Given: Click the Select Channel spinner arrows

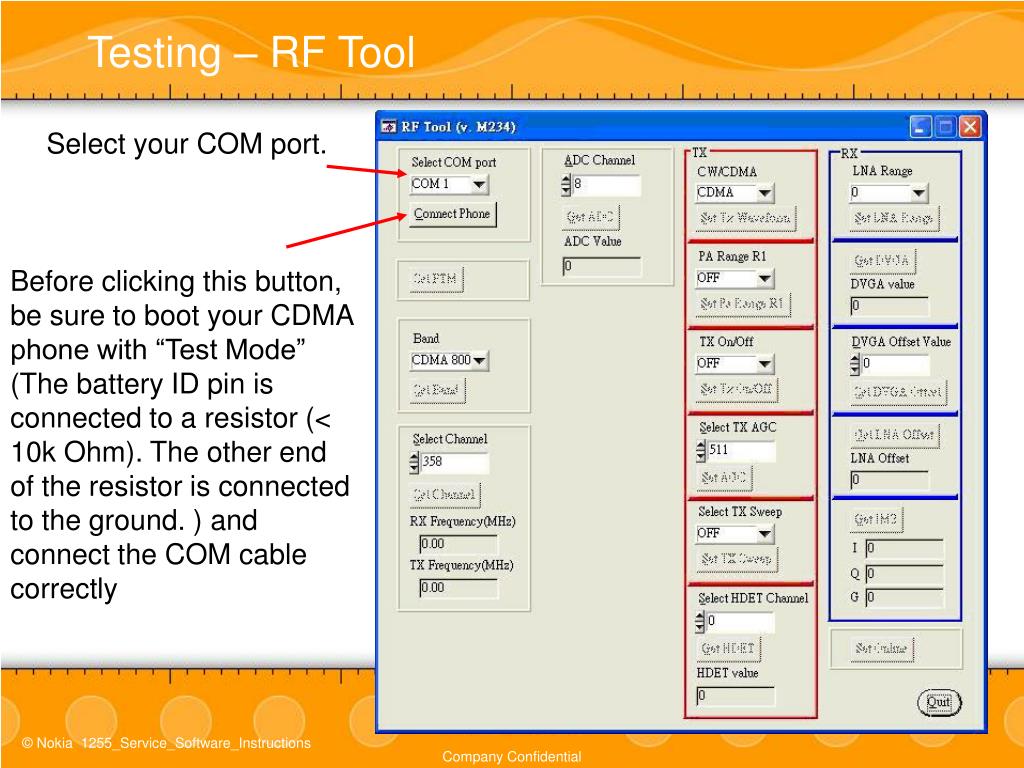Looking at the screenshot, I should pos(414,462).
